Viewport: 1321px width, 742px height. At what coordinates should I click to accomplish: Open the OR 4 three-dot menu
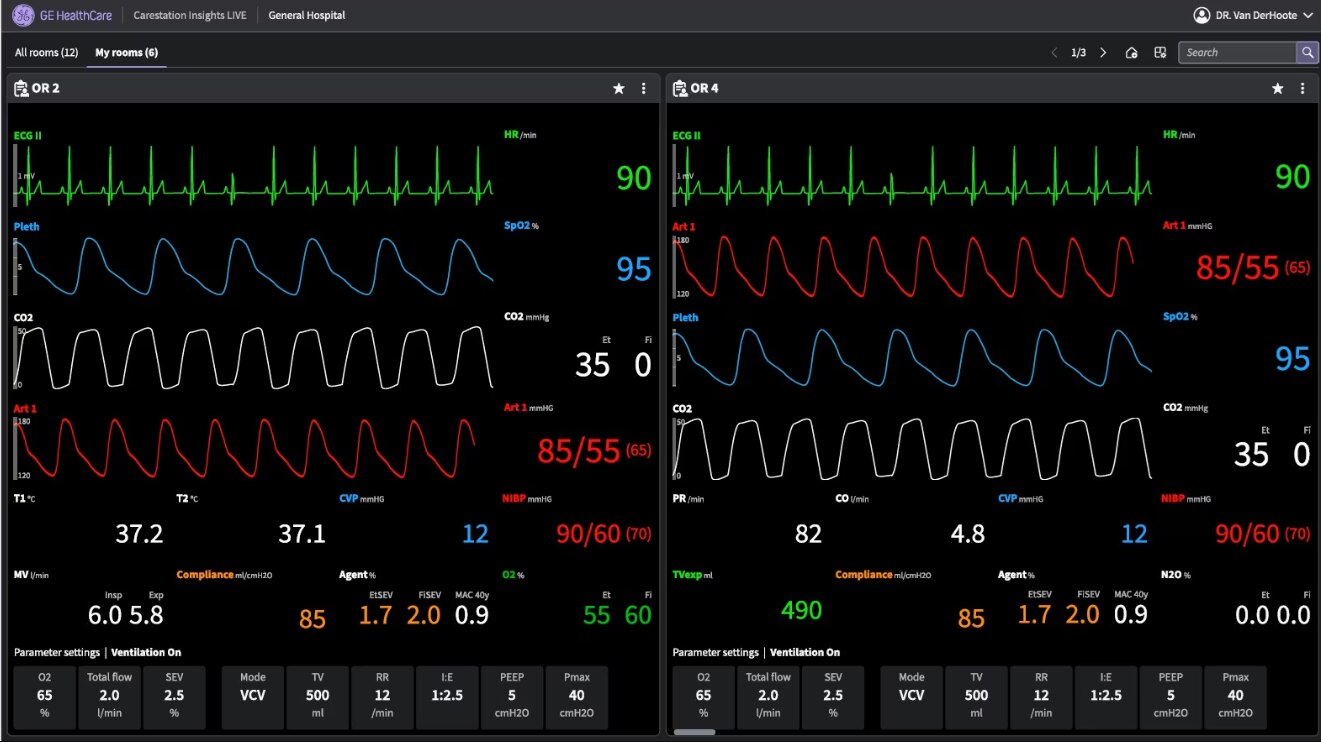1302,88
